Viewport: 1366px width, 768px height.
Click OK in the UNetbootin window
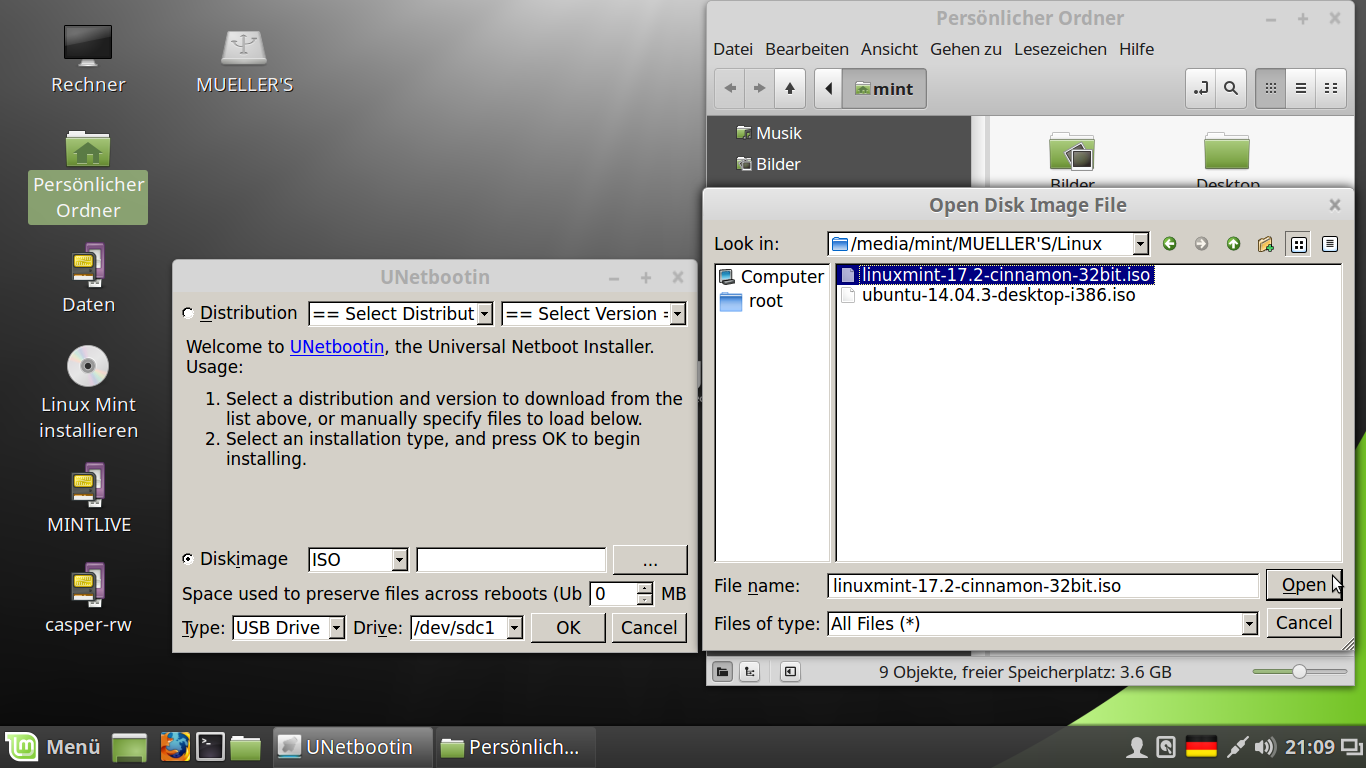click(x=568, y=628)
